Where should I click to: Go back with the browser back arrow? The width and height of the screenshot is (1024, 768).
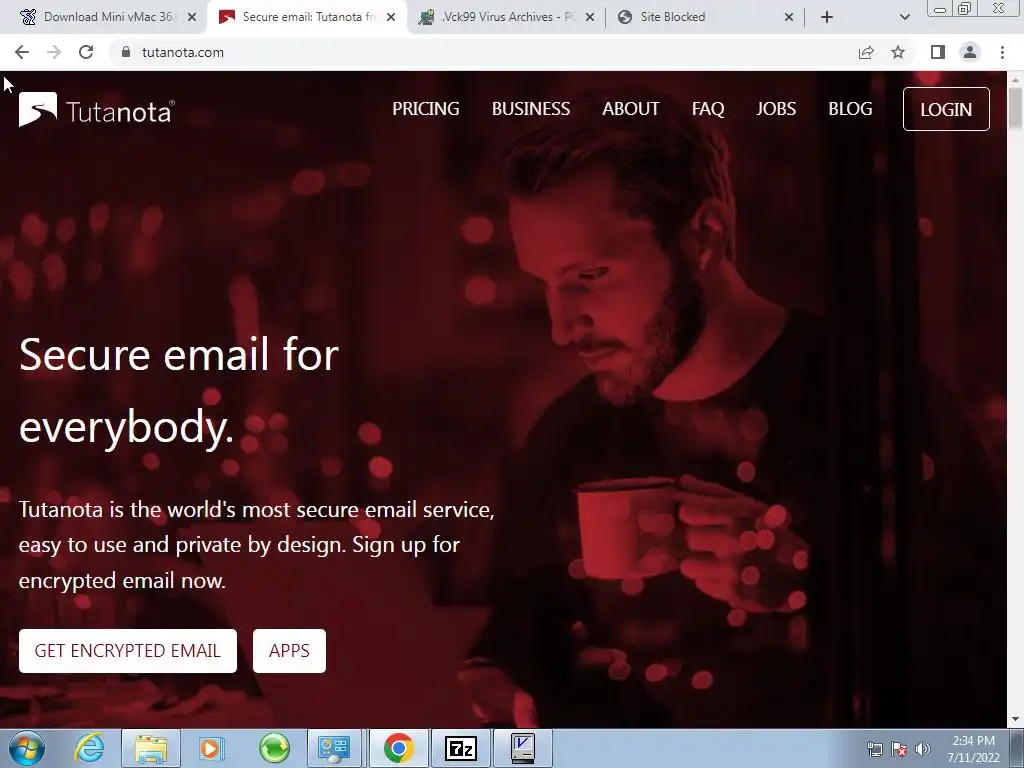click(22, 52)
